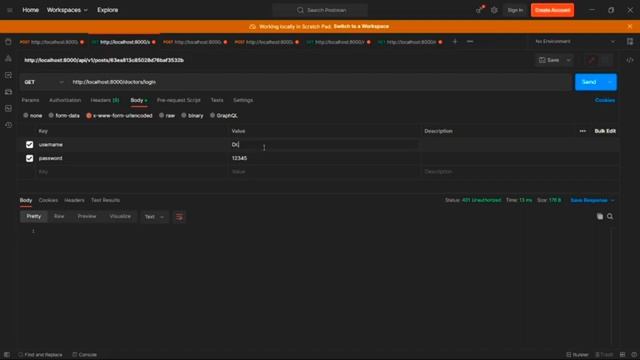Image resolution: width=640 pixels, height=360 pixels.
Task: Open Monitors icon in left sidebar
Action: [8, 108]
